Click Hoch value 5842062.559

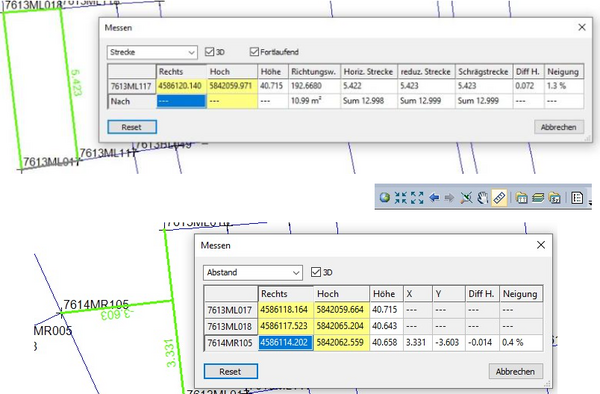pos(342,342)
